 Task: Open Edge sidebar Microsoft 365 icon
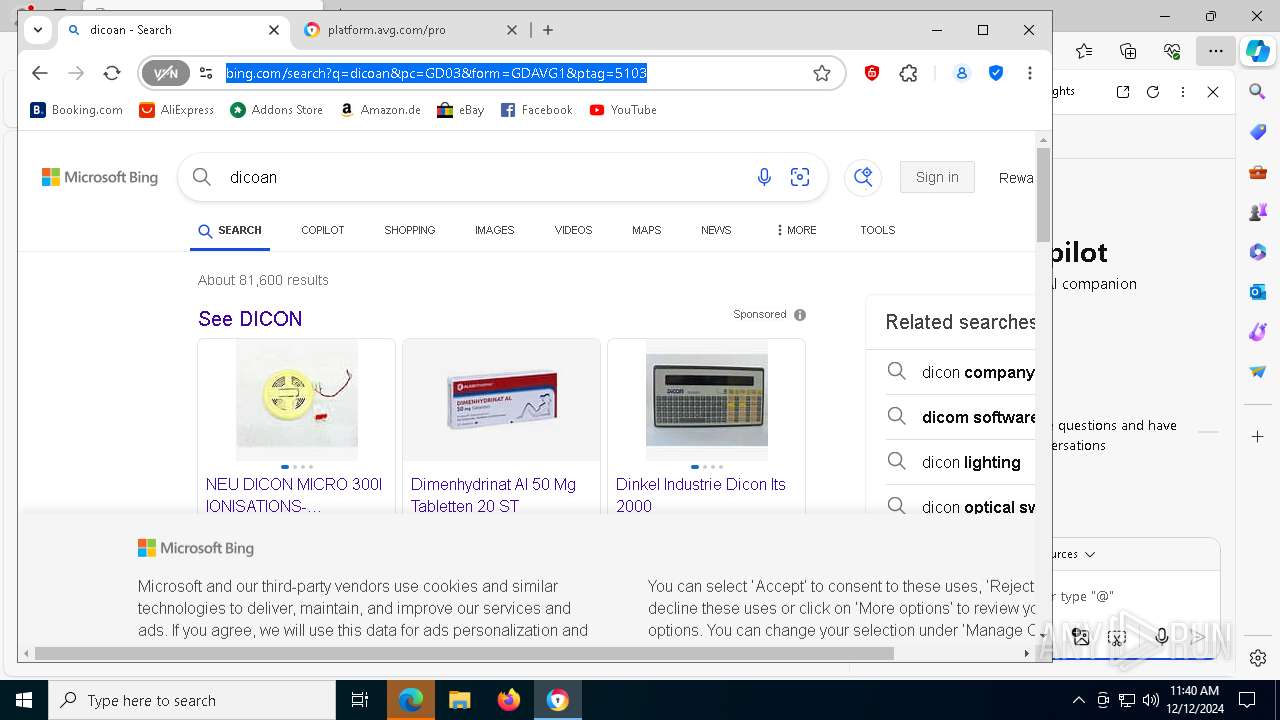click(x=1258, y=252)
